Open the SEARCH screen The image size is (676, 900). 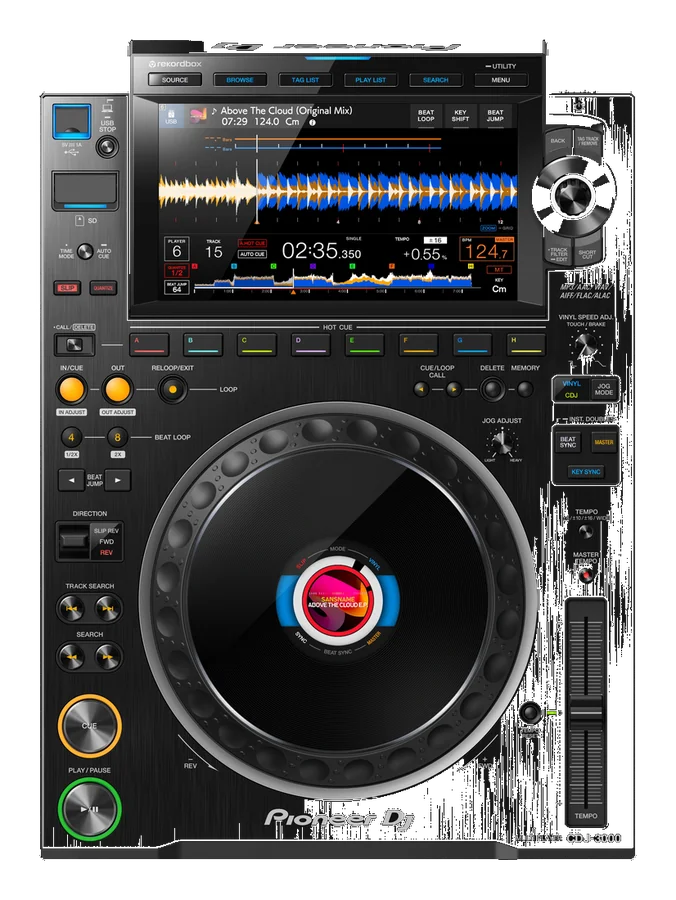[x=436, y=80]
